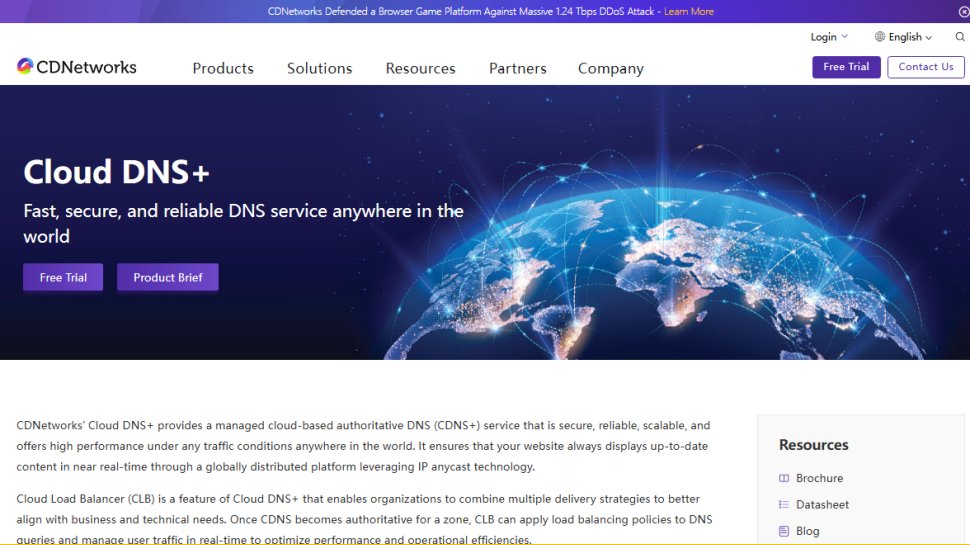Click the CDNetworks logo
The image size is (970, 545).
coord(77,67)
